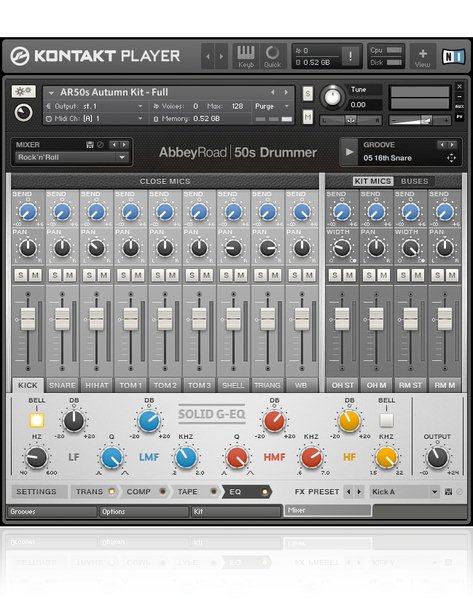Open the Purge dropdown menu
This screenshot has height=600, width=473.
tap(272, 106)
